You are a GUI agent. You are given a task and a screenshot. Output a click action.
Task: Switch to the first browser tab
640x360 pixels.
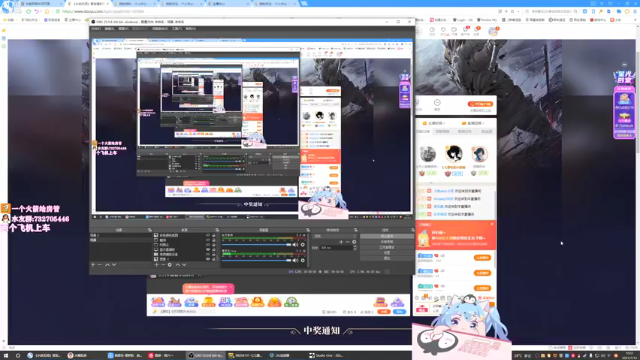tap(42, 3)
